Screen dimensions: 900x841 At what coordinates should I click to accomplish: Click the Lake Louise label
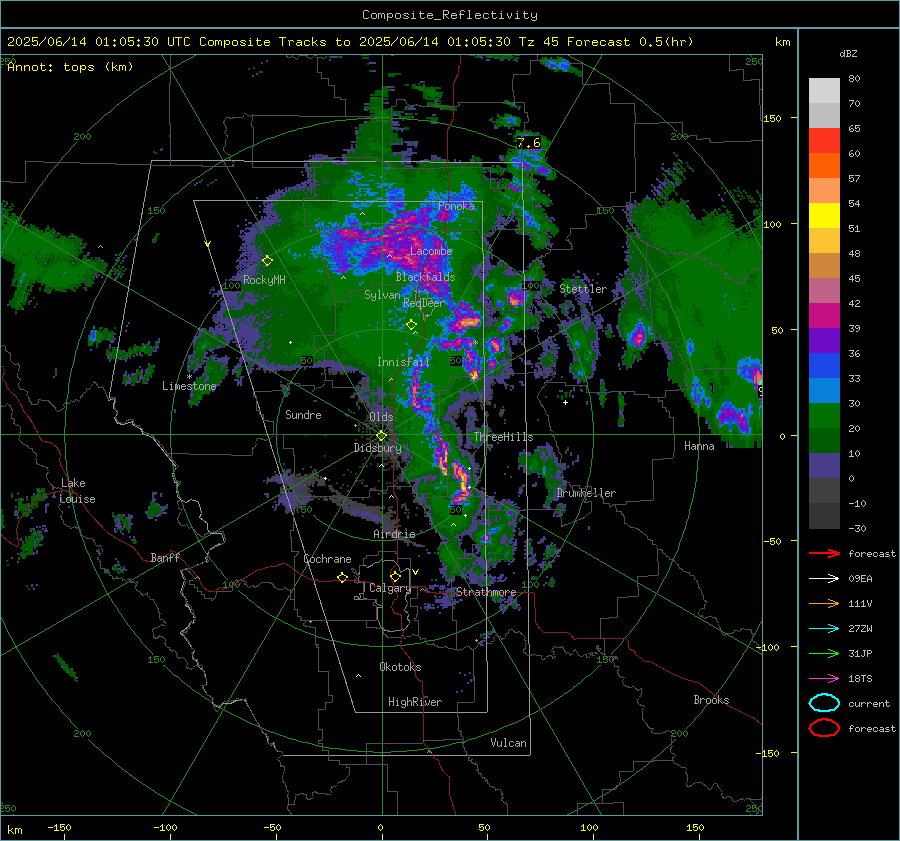click(x=78, y=491)
